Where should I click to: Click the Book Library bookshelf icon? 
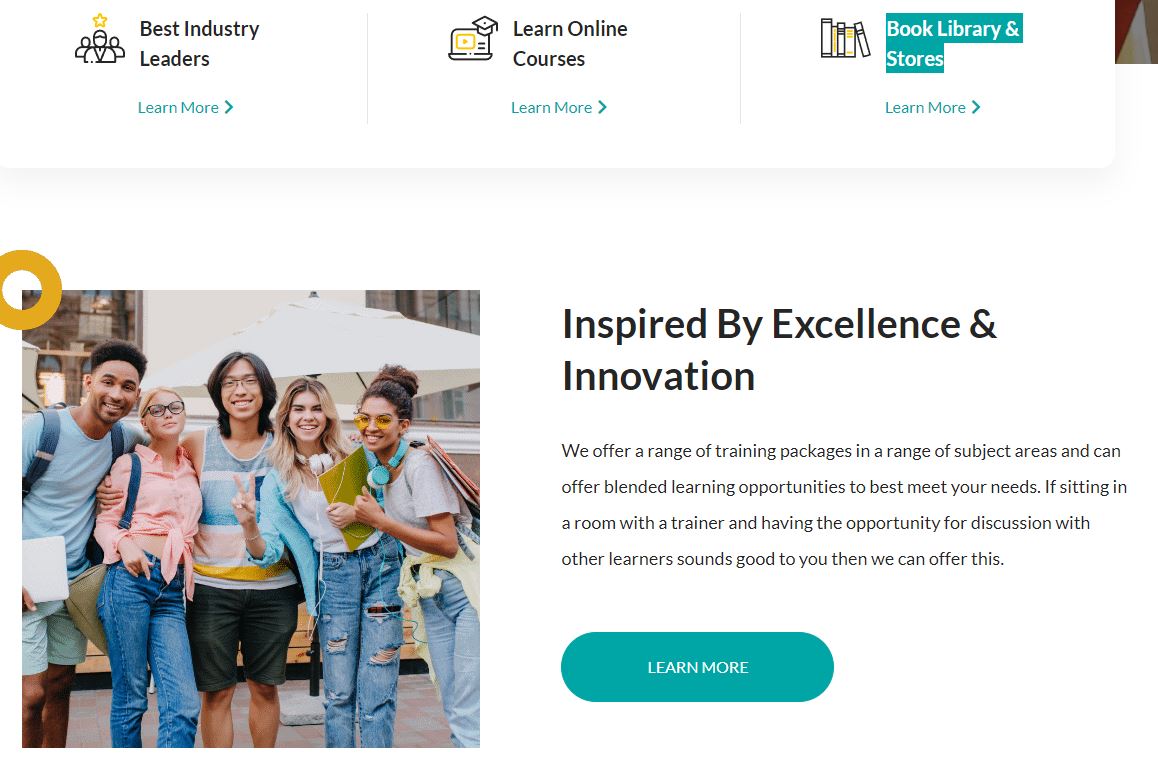[845, 39]
